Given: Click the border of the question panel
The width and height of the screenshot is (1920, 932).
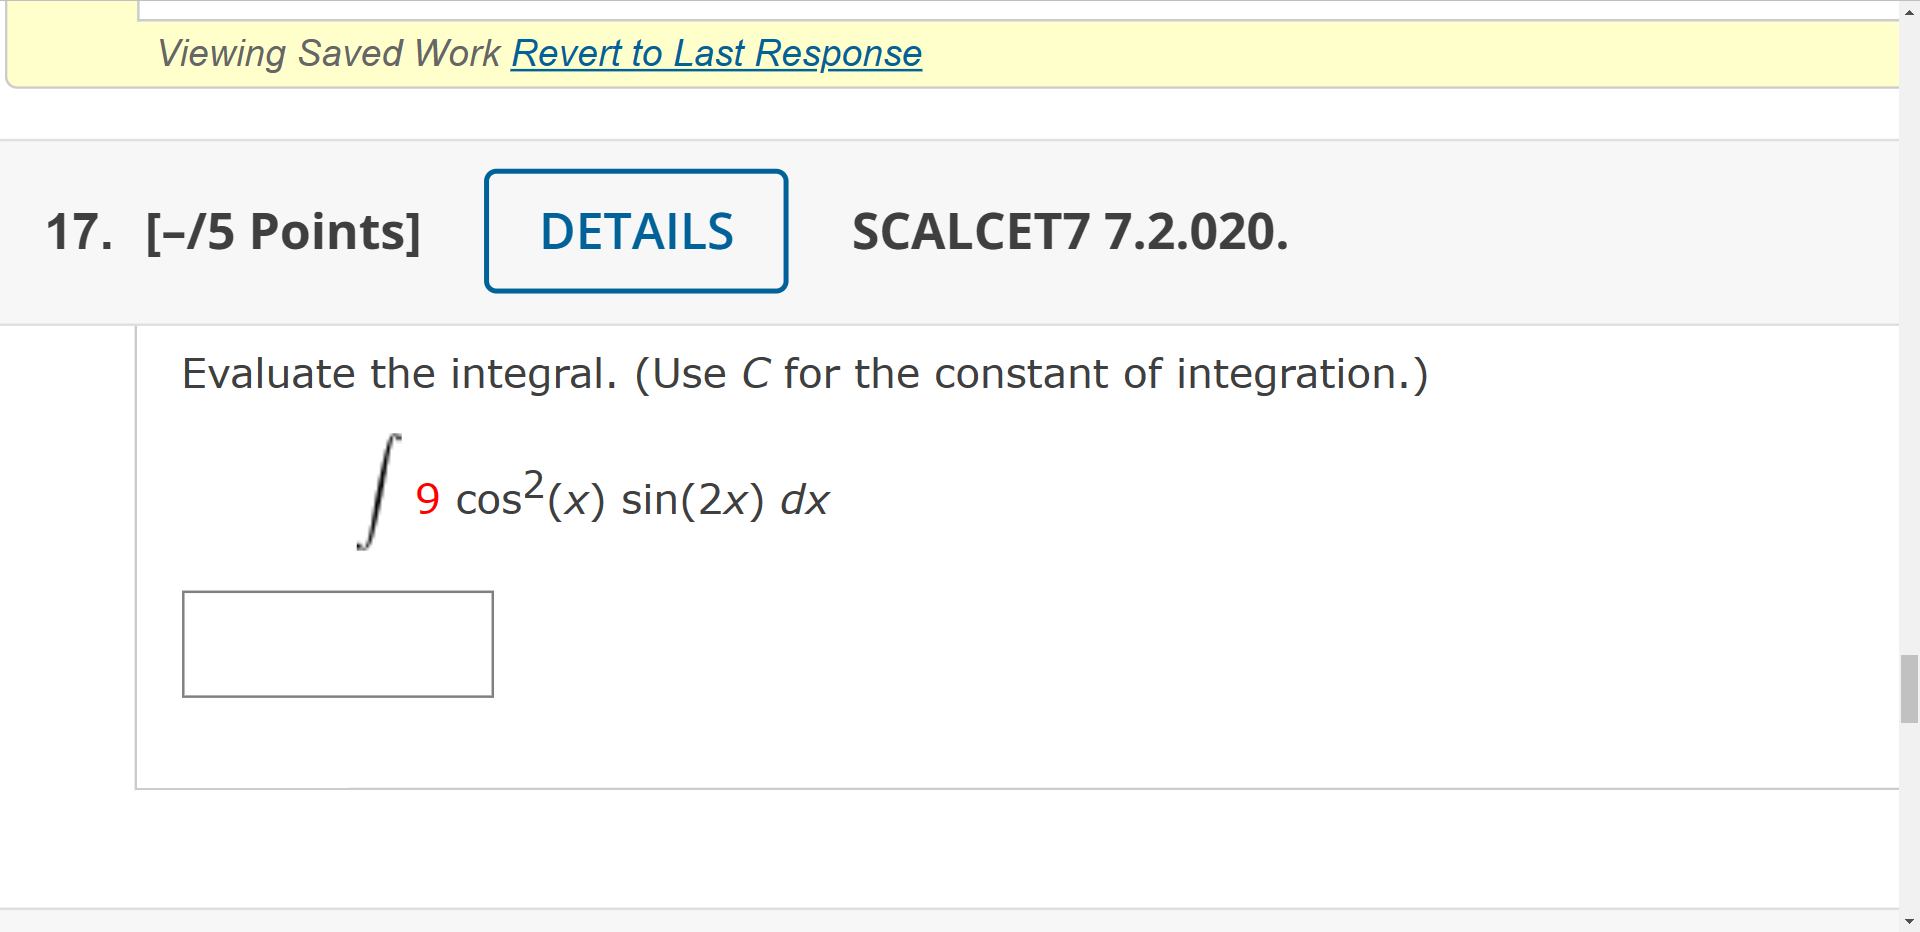Looking at the screenshot, I should [136, 550].
